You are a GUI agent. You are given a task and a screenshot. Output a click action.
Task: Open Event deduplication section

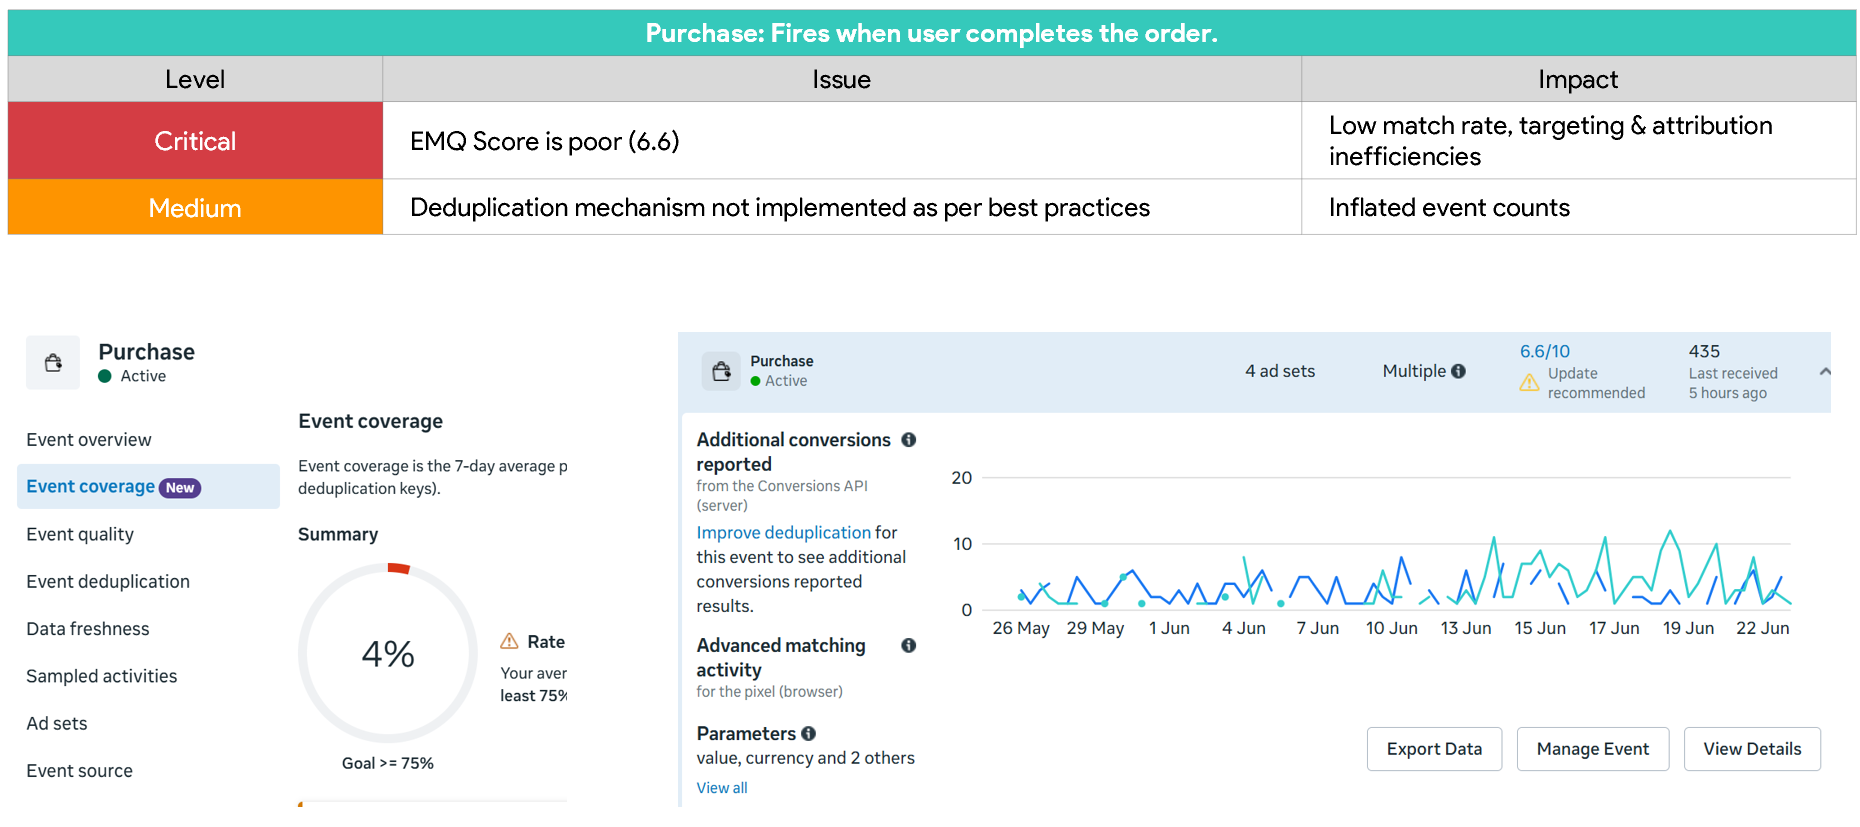(108, 582)
